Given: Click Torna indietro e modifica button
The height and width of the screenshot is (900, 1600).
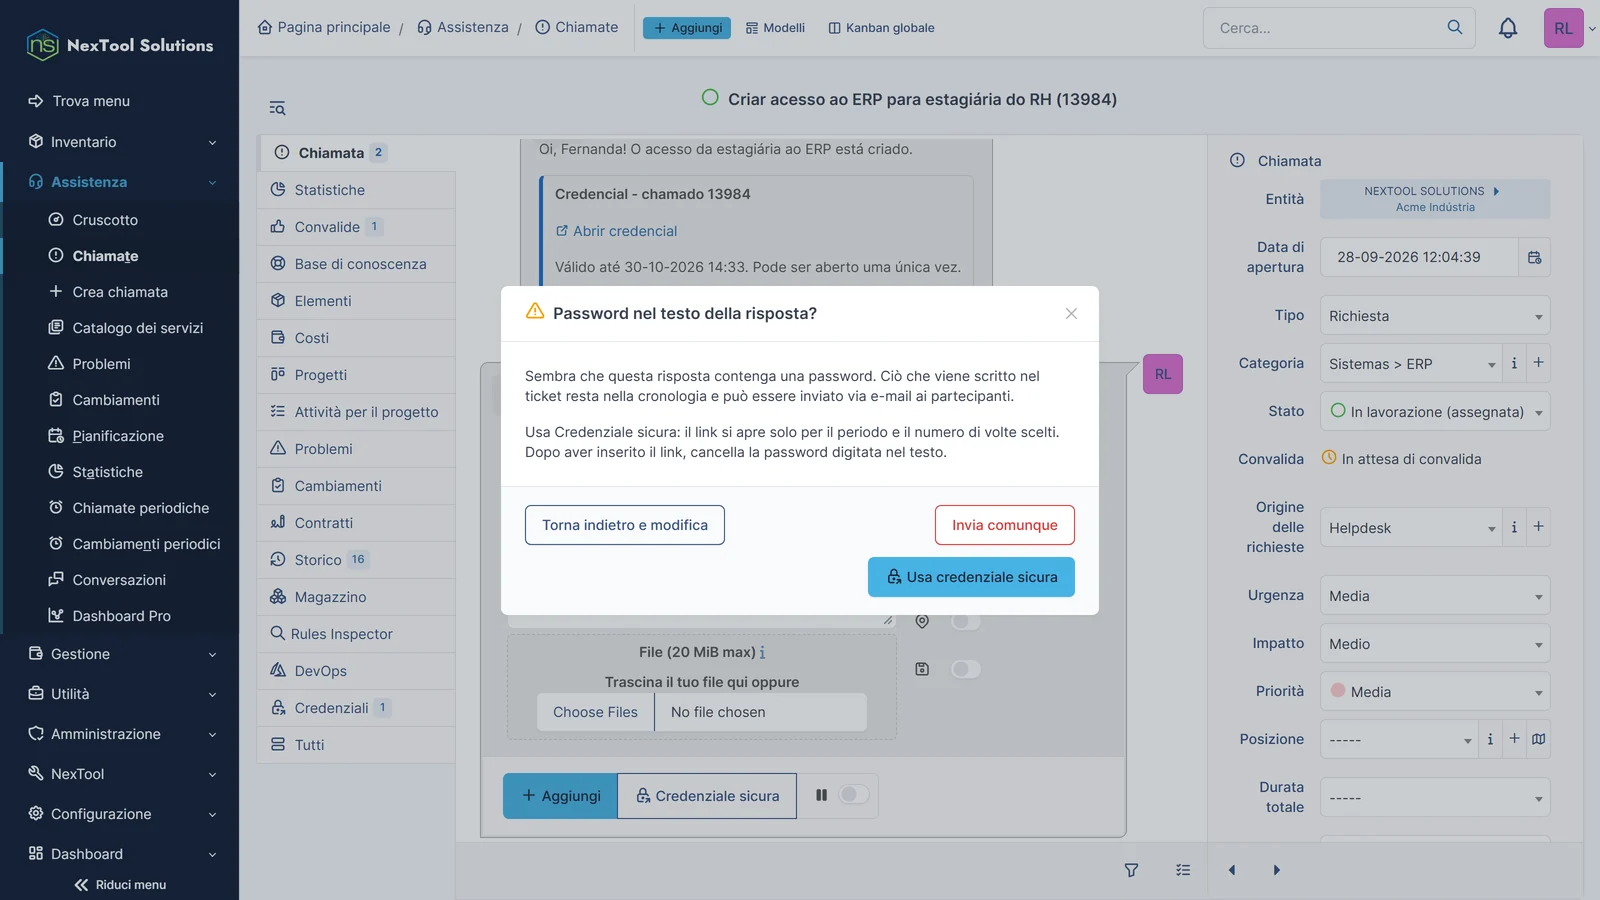Looking at the screenshot, I should pyautogui.click(x=625, y=525).
